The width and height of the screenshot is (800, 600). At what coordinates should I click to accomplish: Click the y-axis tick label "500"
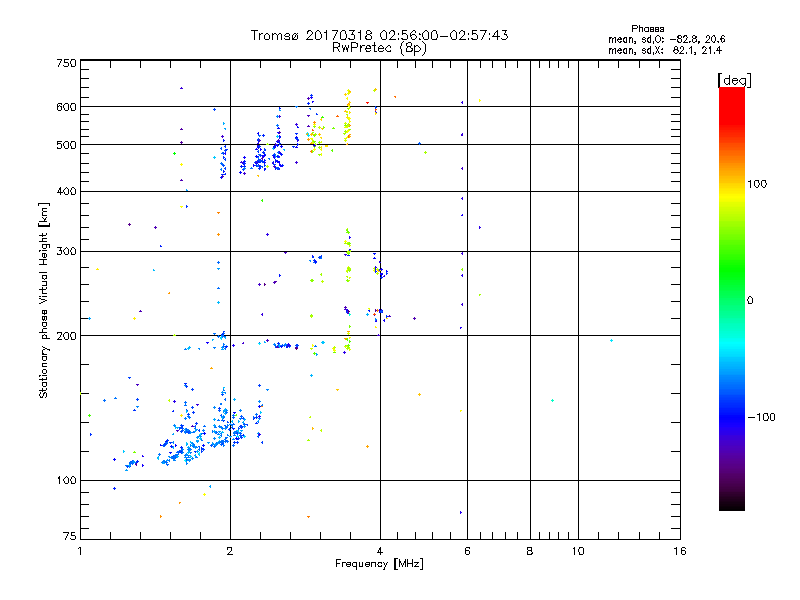coord(66,145)
